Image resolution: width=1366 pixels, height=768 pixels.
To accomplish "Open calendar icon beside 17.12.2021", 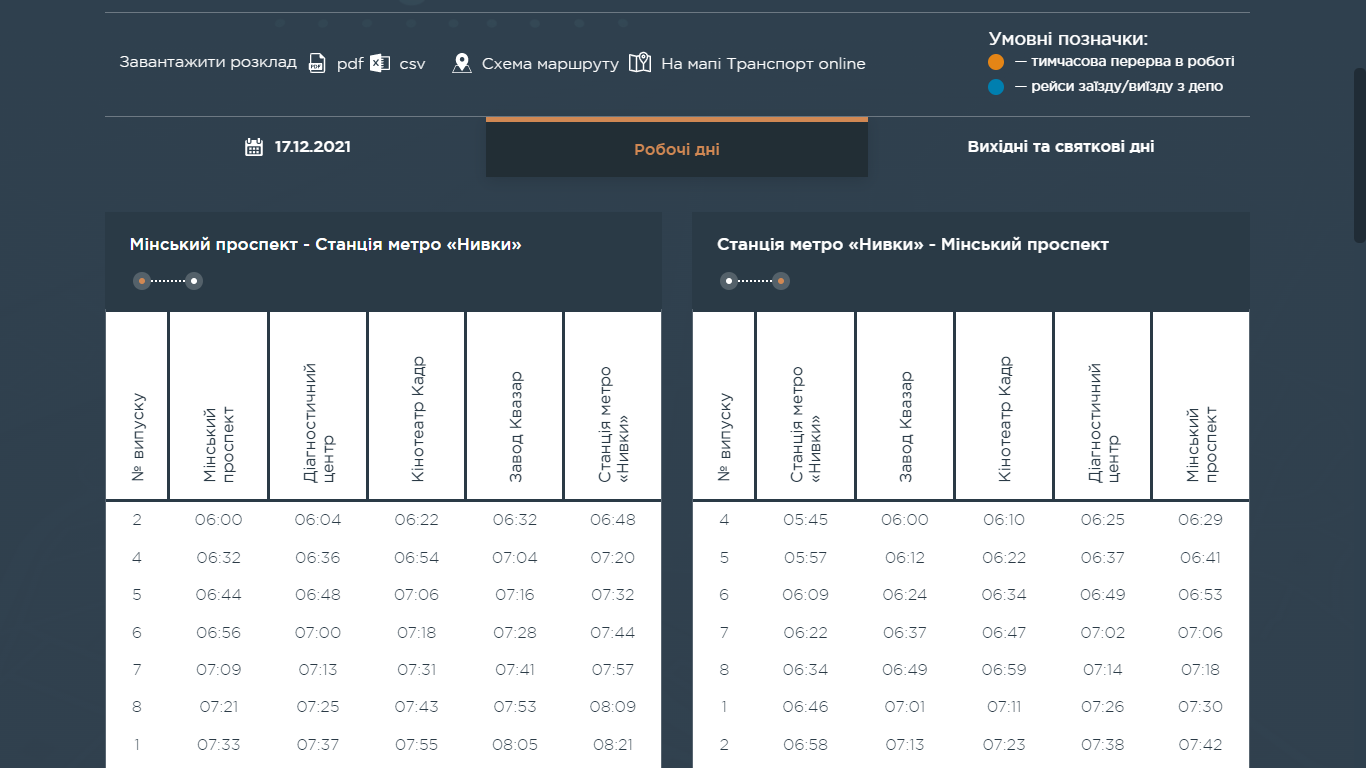I will pos(254,147).
